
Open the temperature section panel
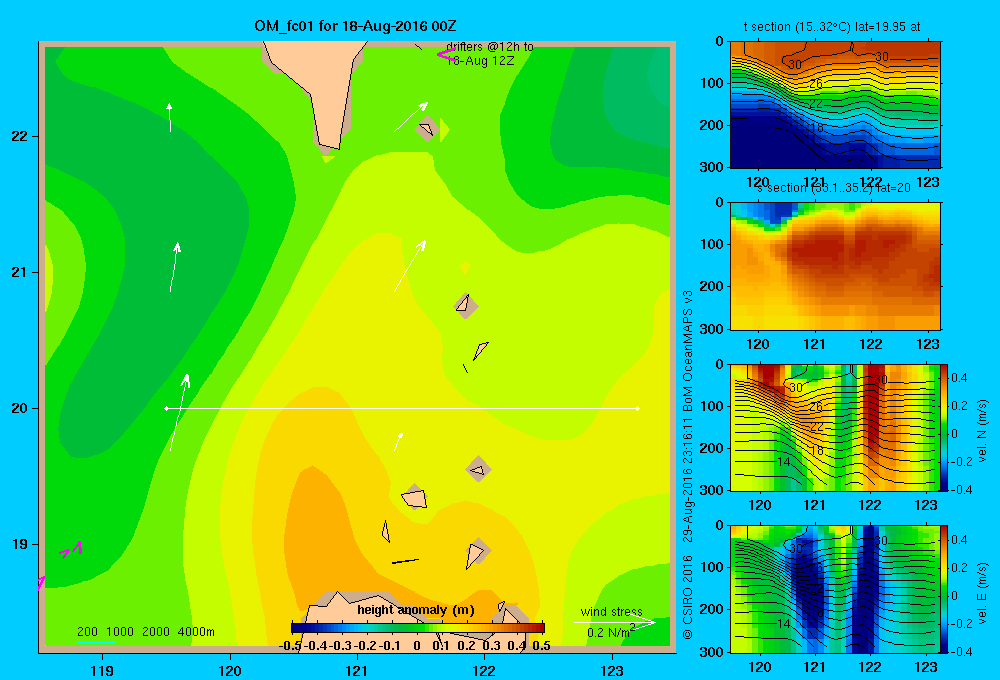(x=835, y=105)
